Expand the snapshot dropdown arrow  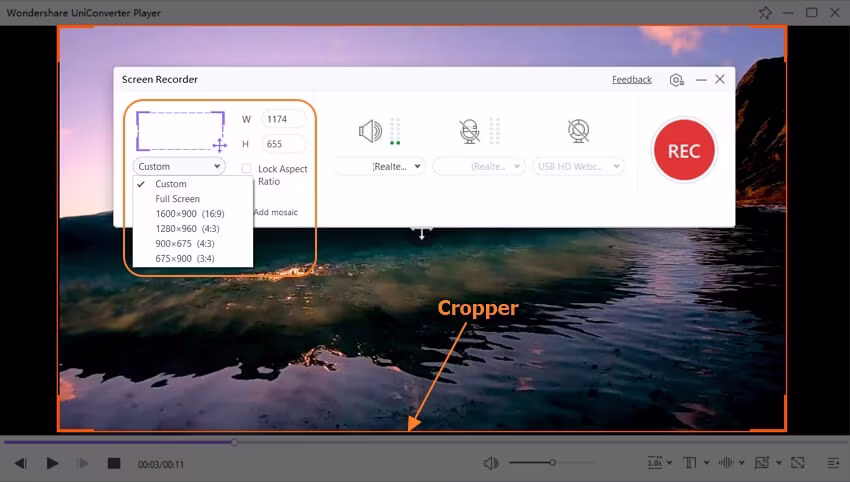tap(779, 463)
